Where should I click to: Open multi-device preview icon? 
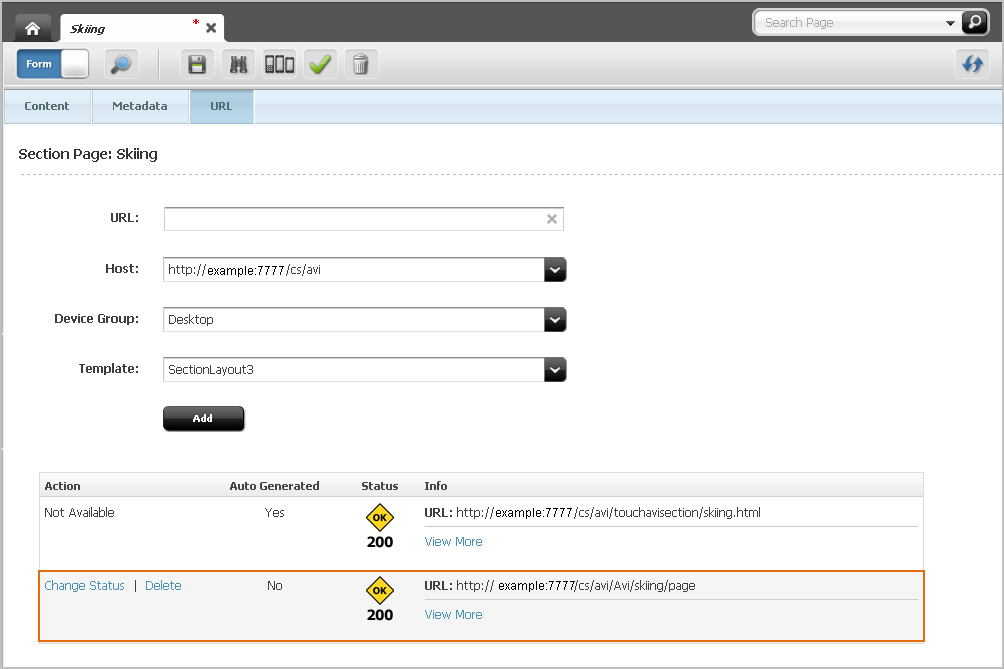279,64
